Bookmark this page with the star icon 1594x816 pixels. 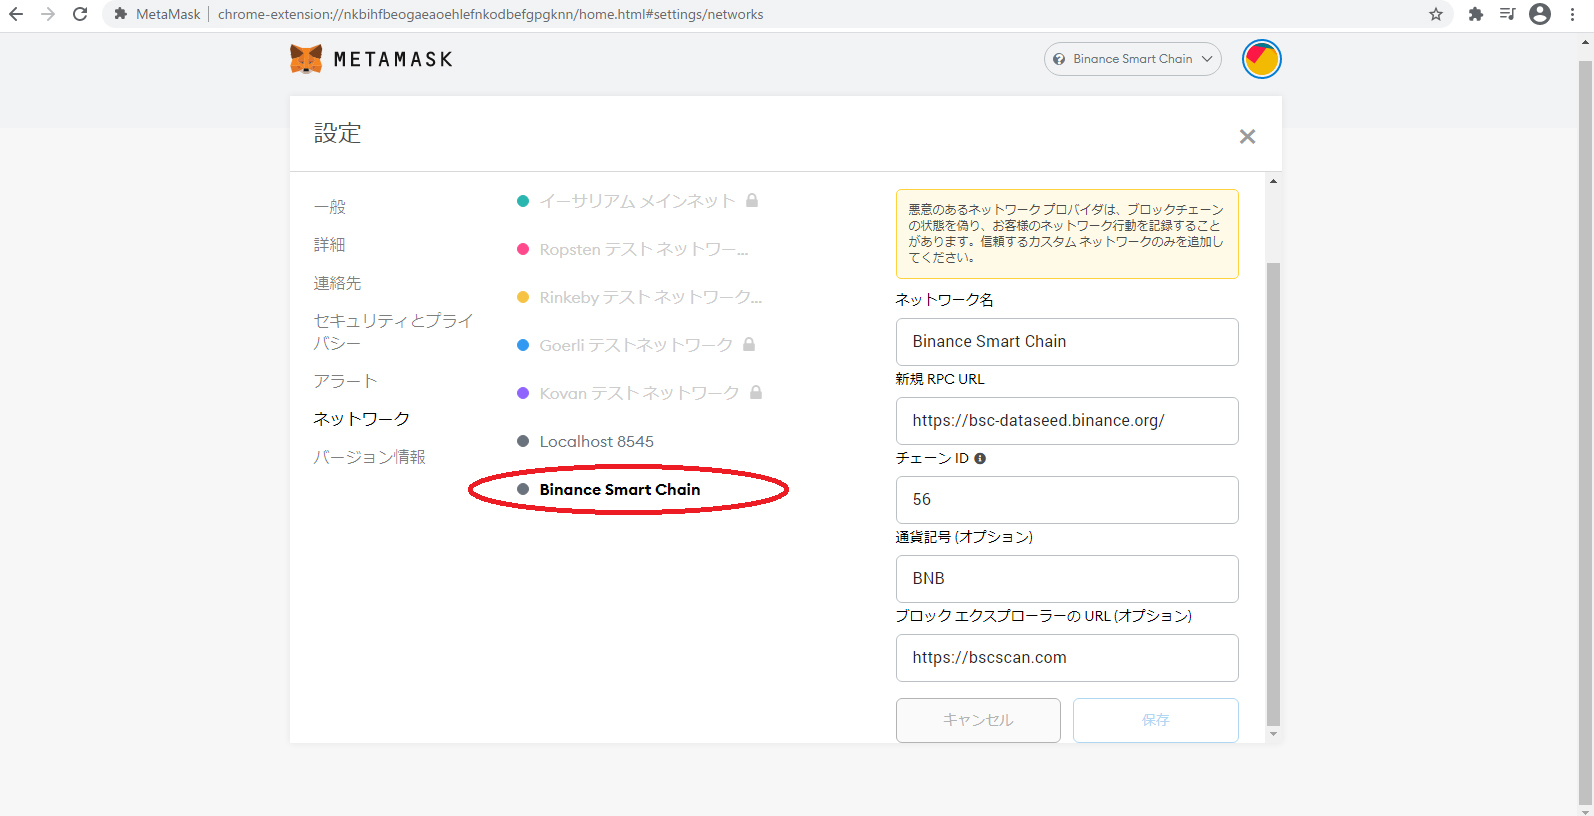1436,14
